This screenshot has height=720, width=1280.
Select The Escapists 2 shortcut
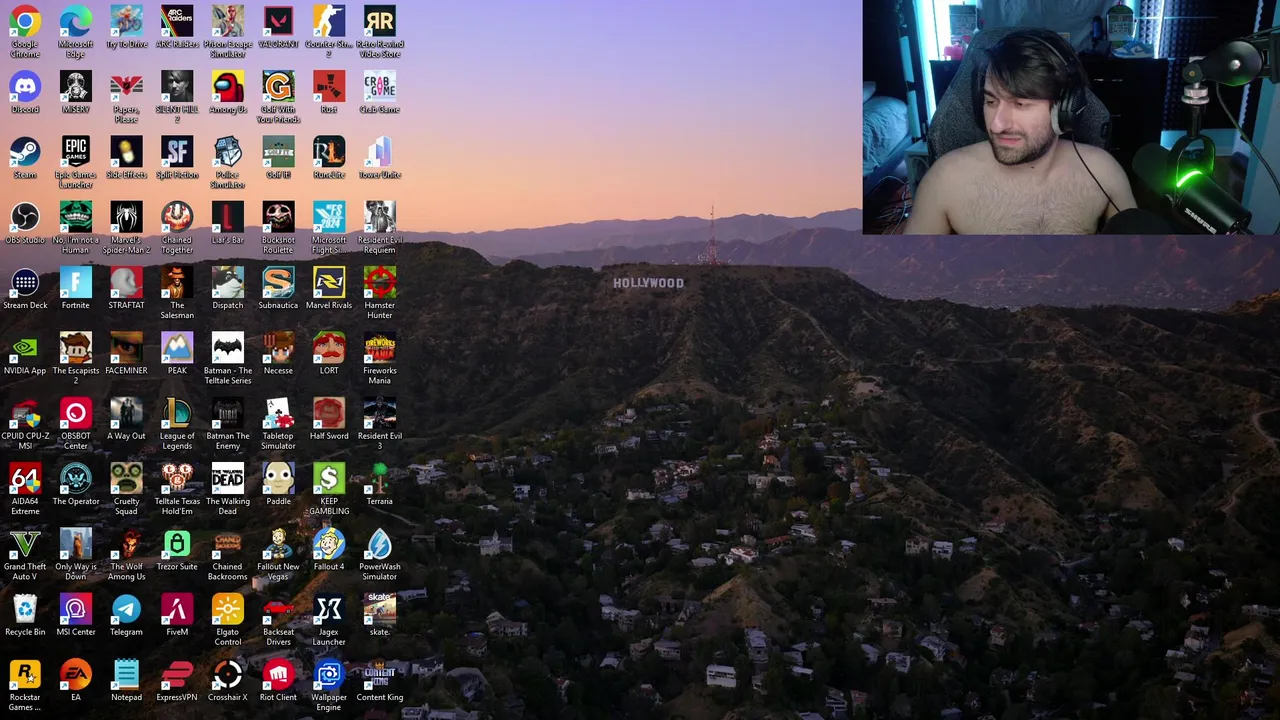76,357
